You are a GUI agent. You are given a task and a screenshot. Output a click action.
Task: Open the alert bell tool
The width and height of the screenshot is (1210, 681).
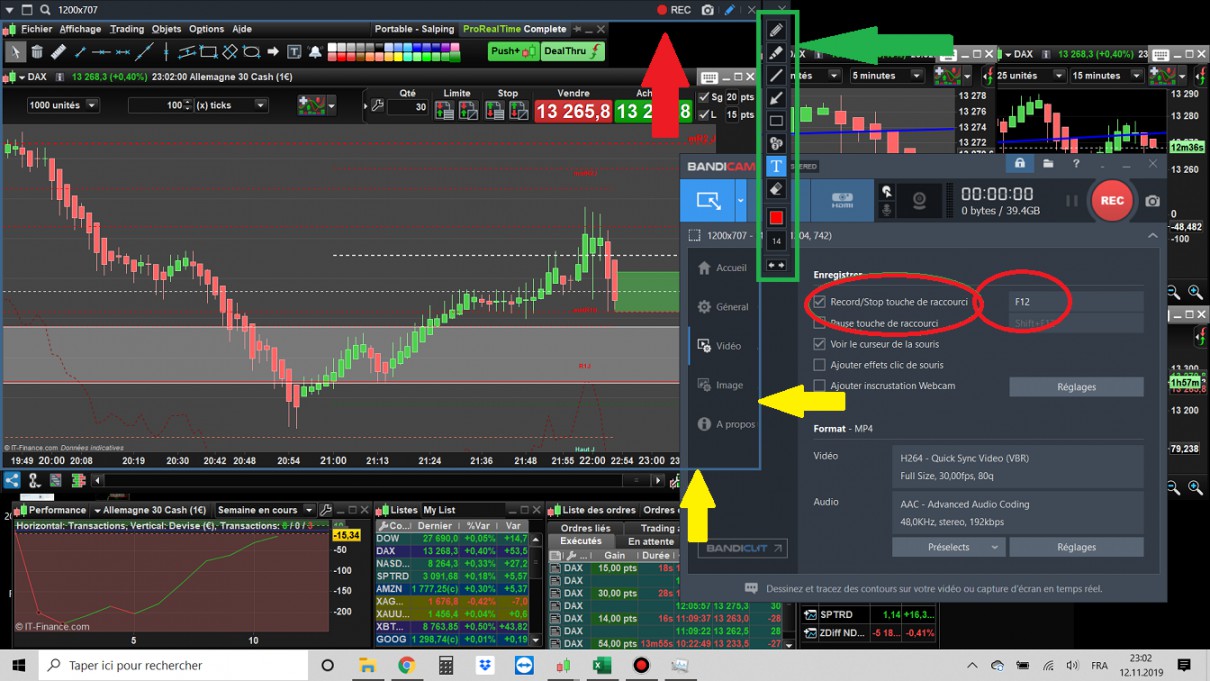315,51
